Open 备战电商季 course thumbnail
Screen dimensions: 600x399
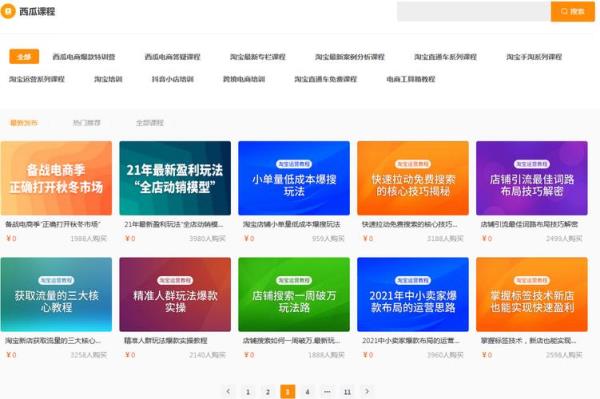click(x=56, y=178)
